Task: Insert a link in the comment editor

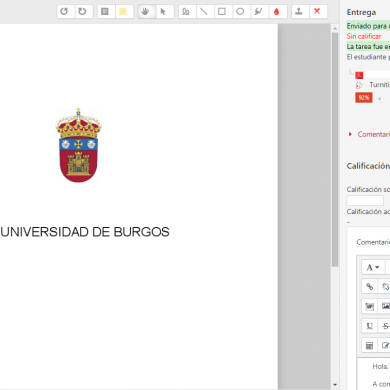Action: [x=370, y=286]
